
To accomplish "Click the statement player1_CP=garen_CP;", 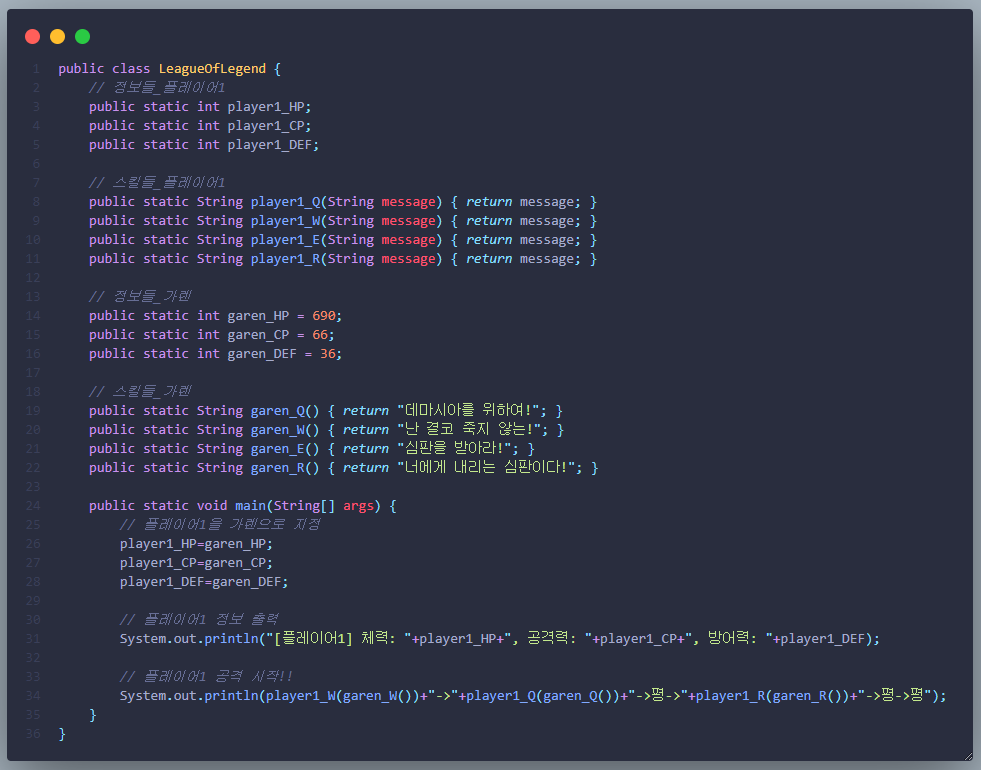I will click(196, 563).
